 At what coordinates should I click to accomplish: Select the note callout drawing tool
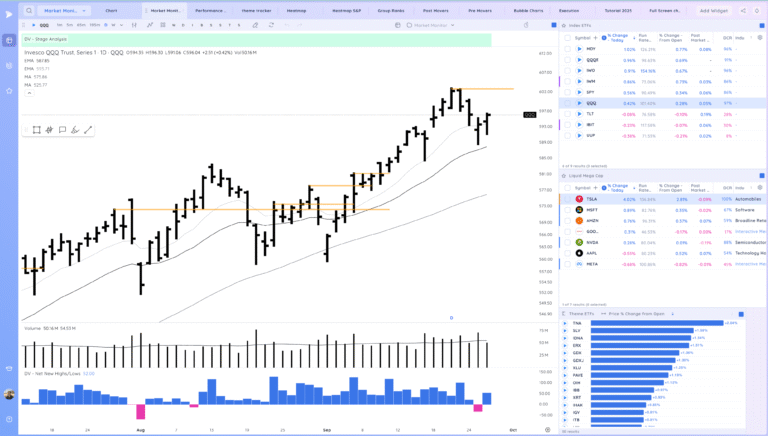click(x=62, y=130)
